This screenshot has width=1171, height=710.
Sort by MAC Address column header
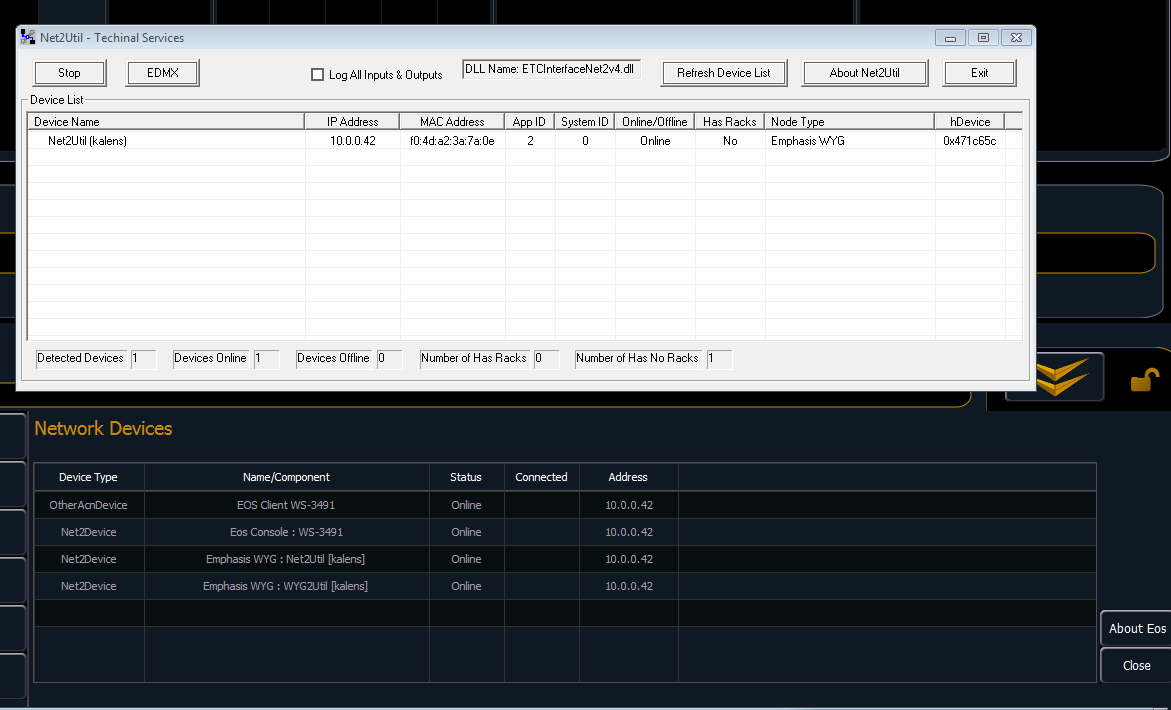[x=452, y=122]
